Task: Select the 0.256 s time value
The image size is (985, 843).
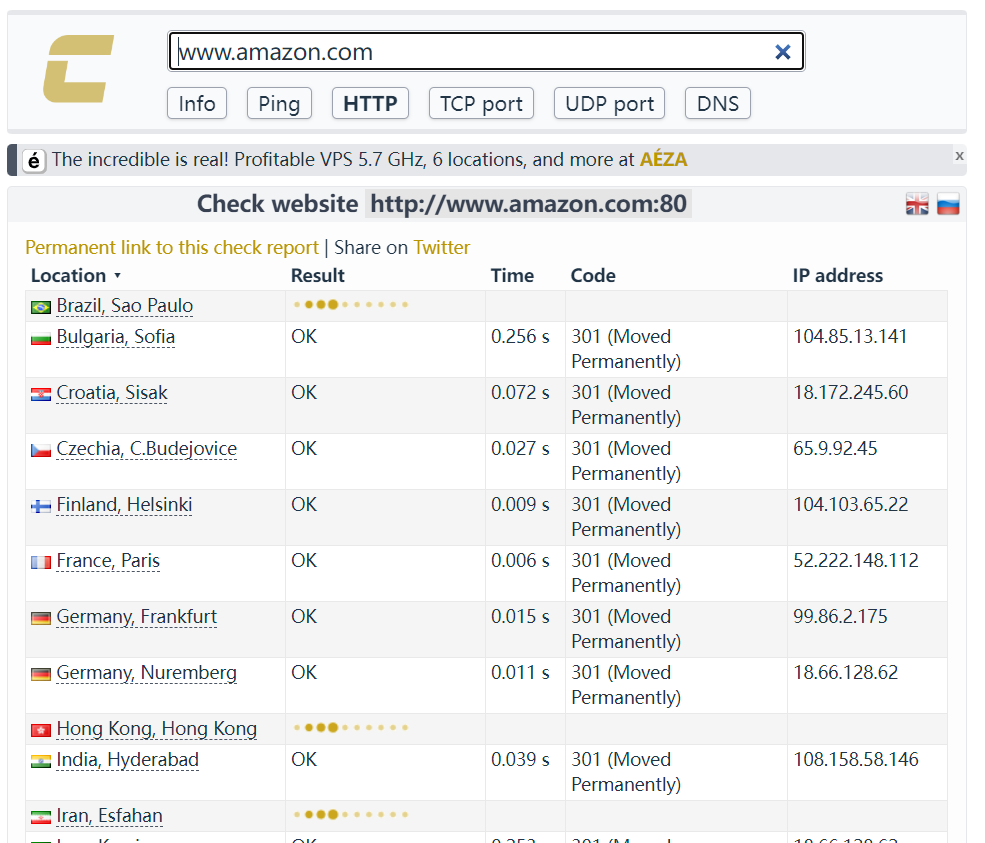Action: (520, 337)
